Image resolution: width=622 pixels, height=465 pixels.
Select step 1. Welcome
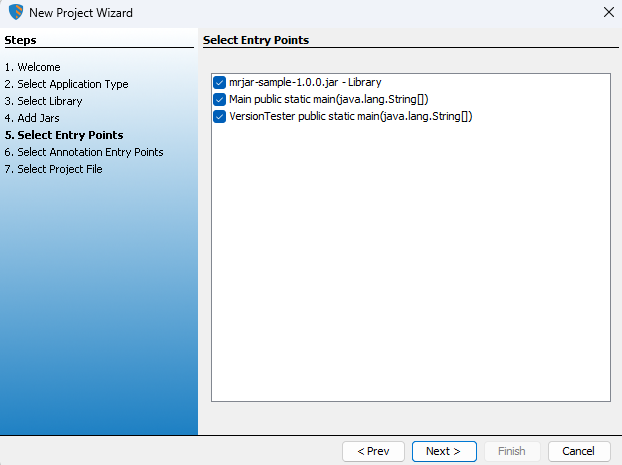[33, 67]
